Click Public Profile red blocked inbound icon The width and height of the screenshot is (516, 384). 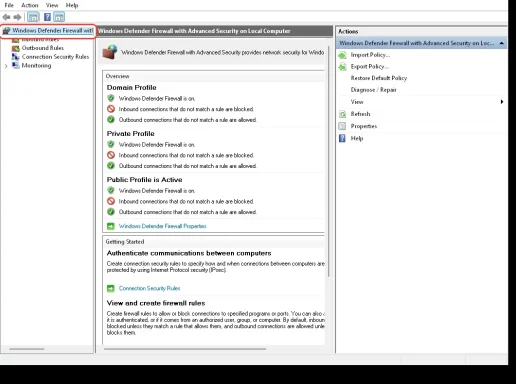click(111, 201)
